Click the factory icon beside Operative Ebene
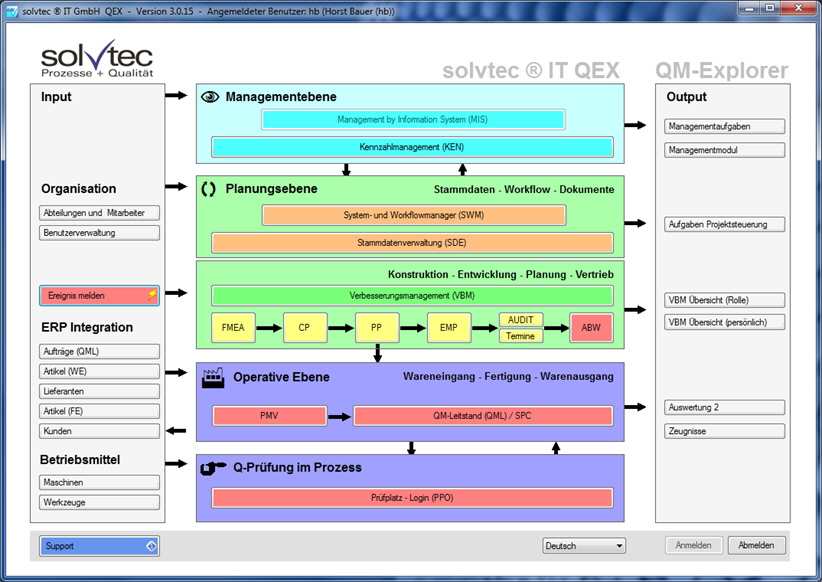This screenshot has width=822, height=582. coord(213,378)
